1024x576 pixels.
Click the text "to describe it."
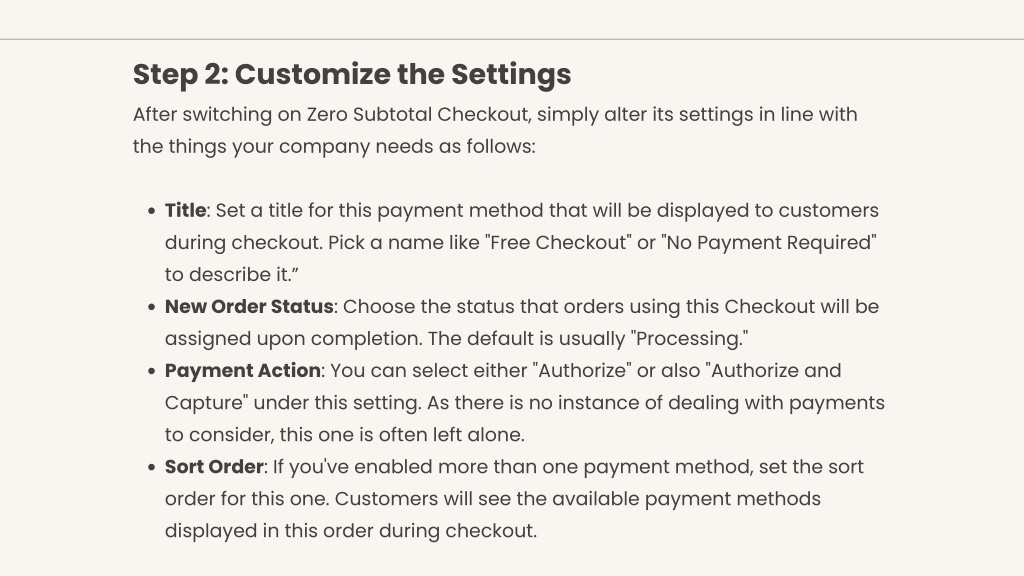232,274
